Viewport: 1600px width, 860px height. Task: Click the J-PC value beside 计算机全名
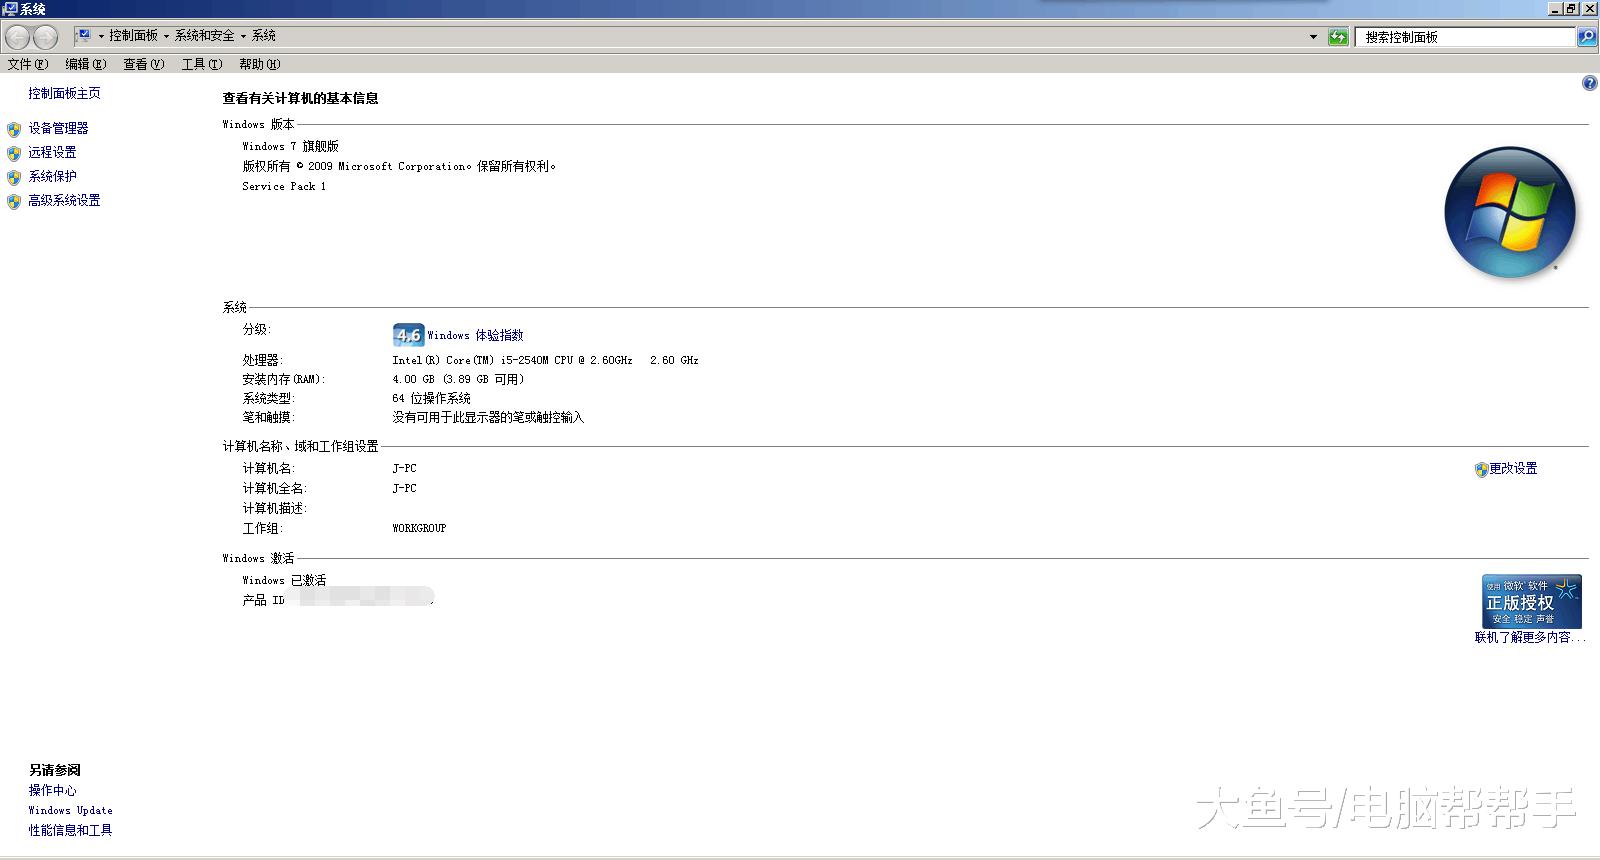405,488
